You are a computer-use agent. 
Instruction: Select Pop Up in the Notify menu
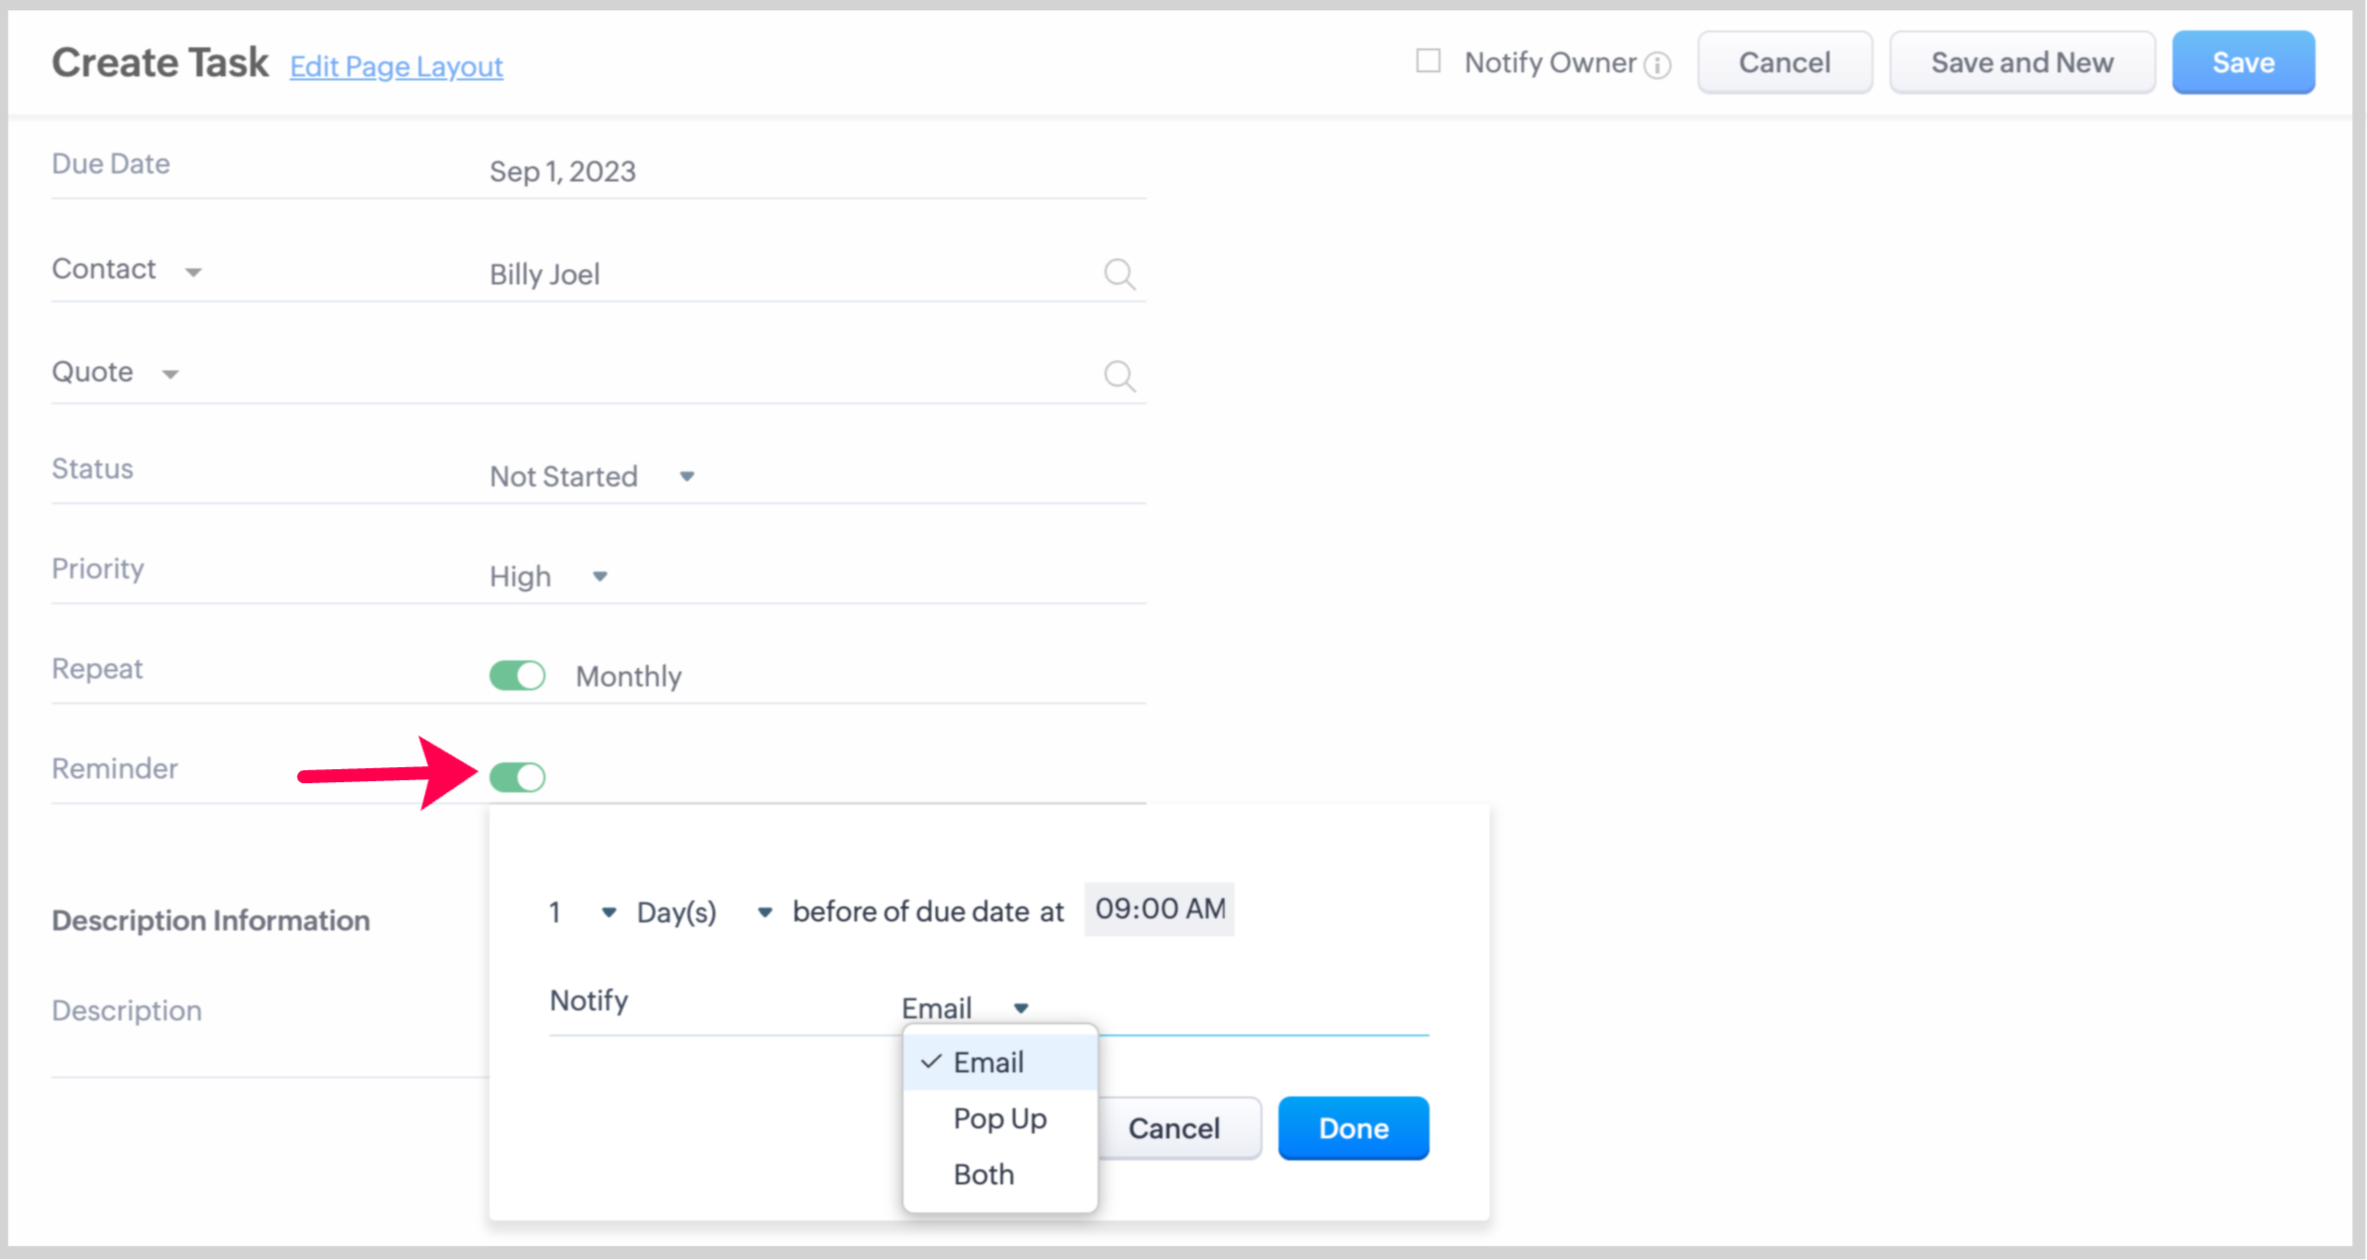(x=999, y=1118)
